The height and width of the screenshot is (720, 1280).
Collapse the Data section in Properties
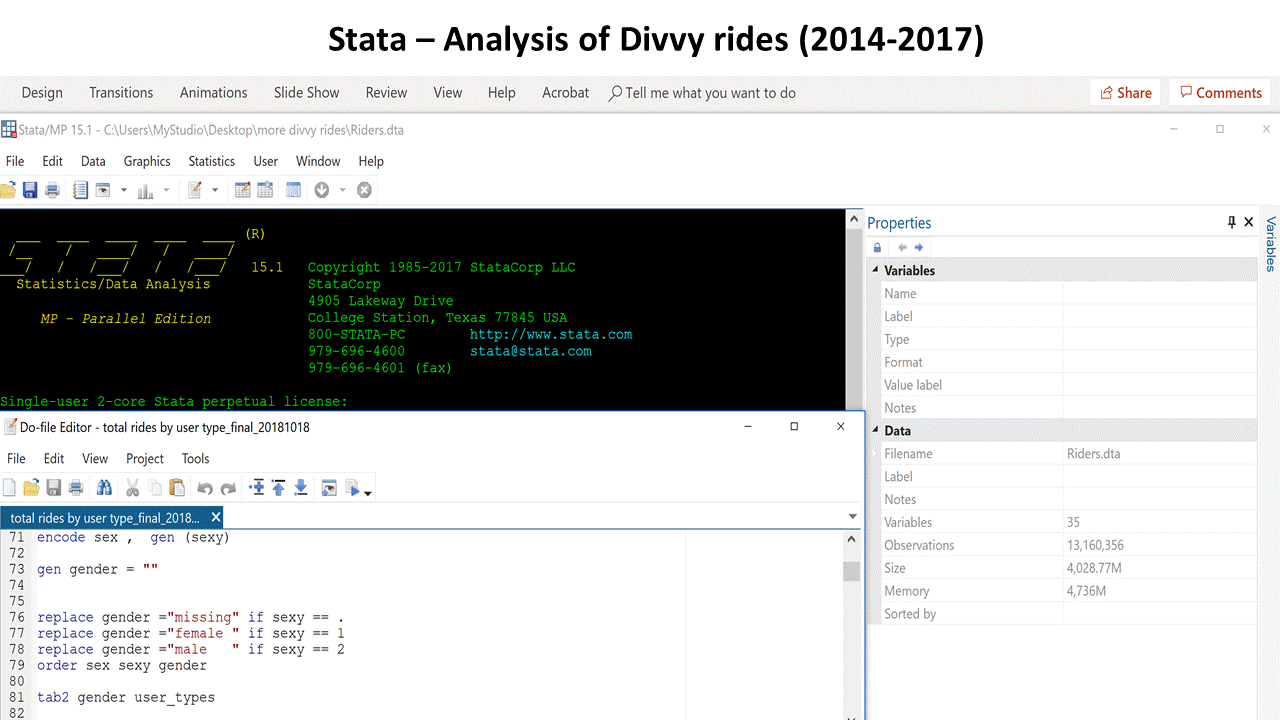click(x=874, y=430)
